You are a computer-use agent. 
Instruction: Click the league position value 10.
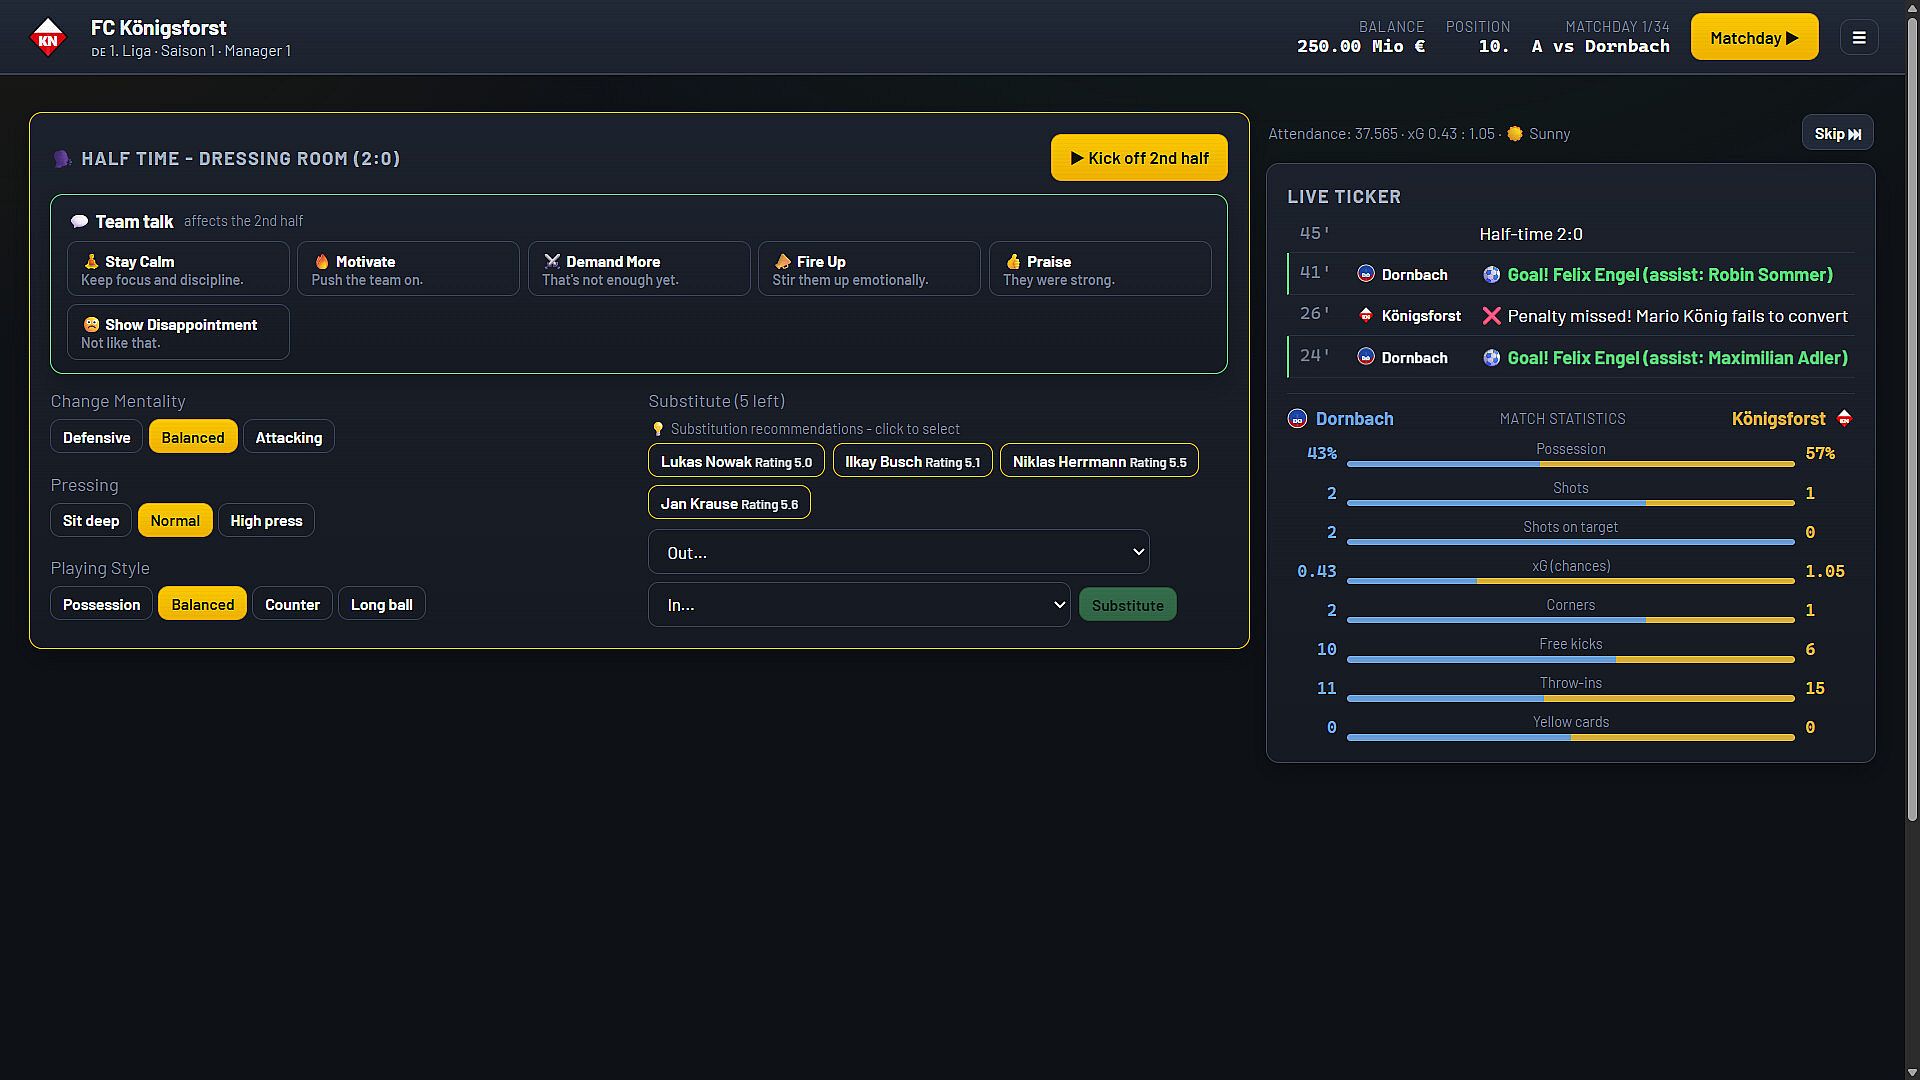pyautogui.click(x=1493, y=46)
